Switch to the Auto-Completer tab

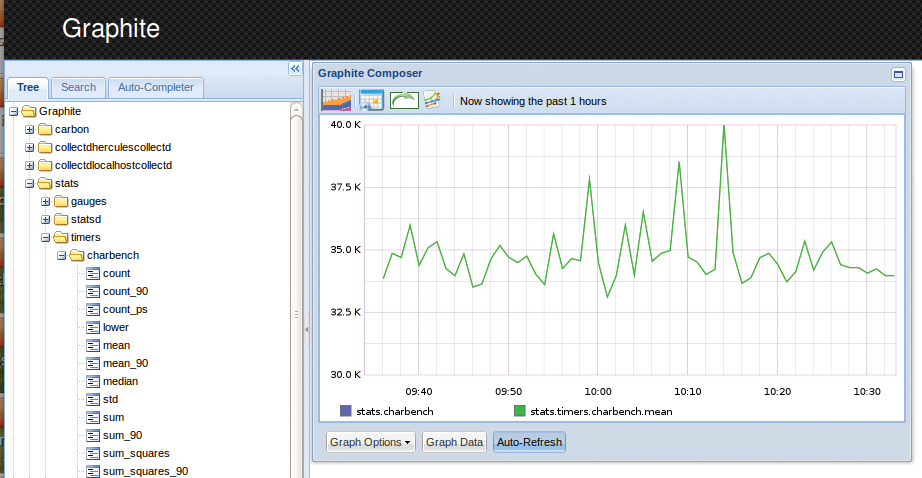[155, 88]
